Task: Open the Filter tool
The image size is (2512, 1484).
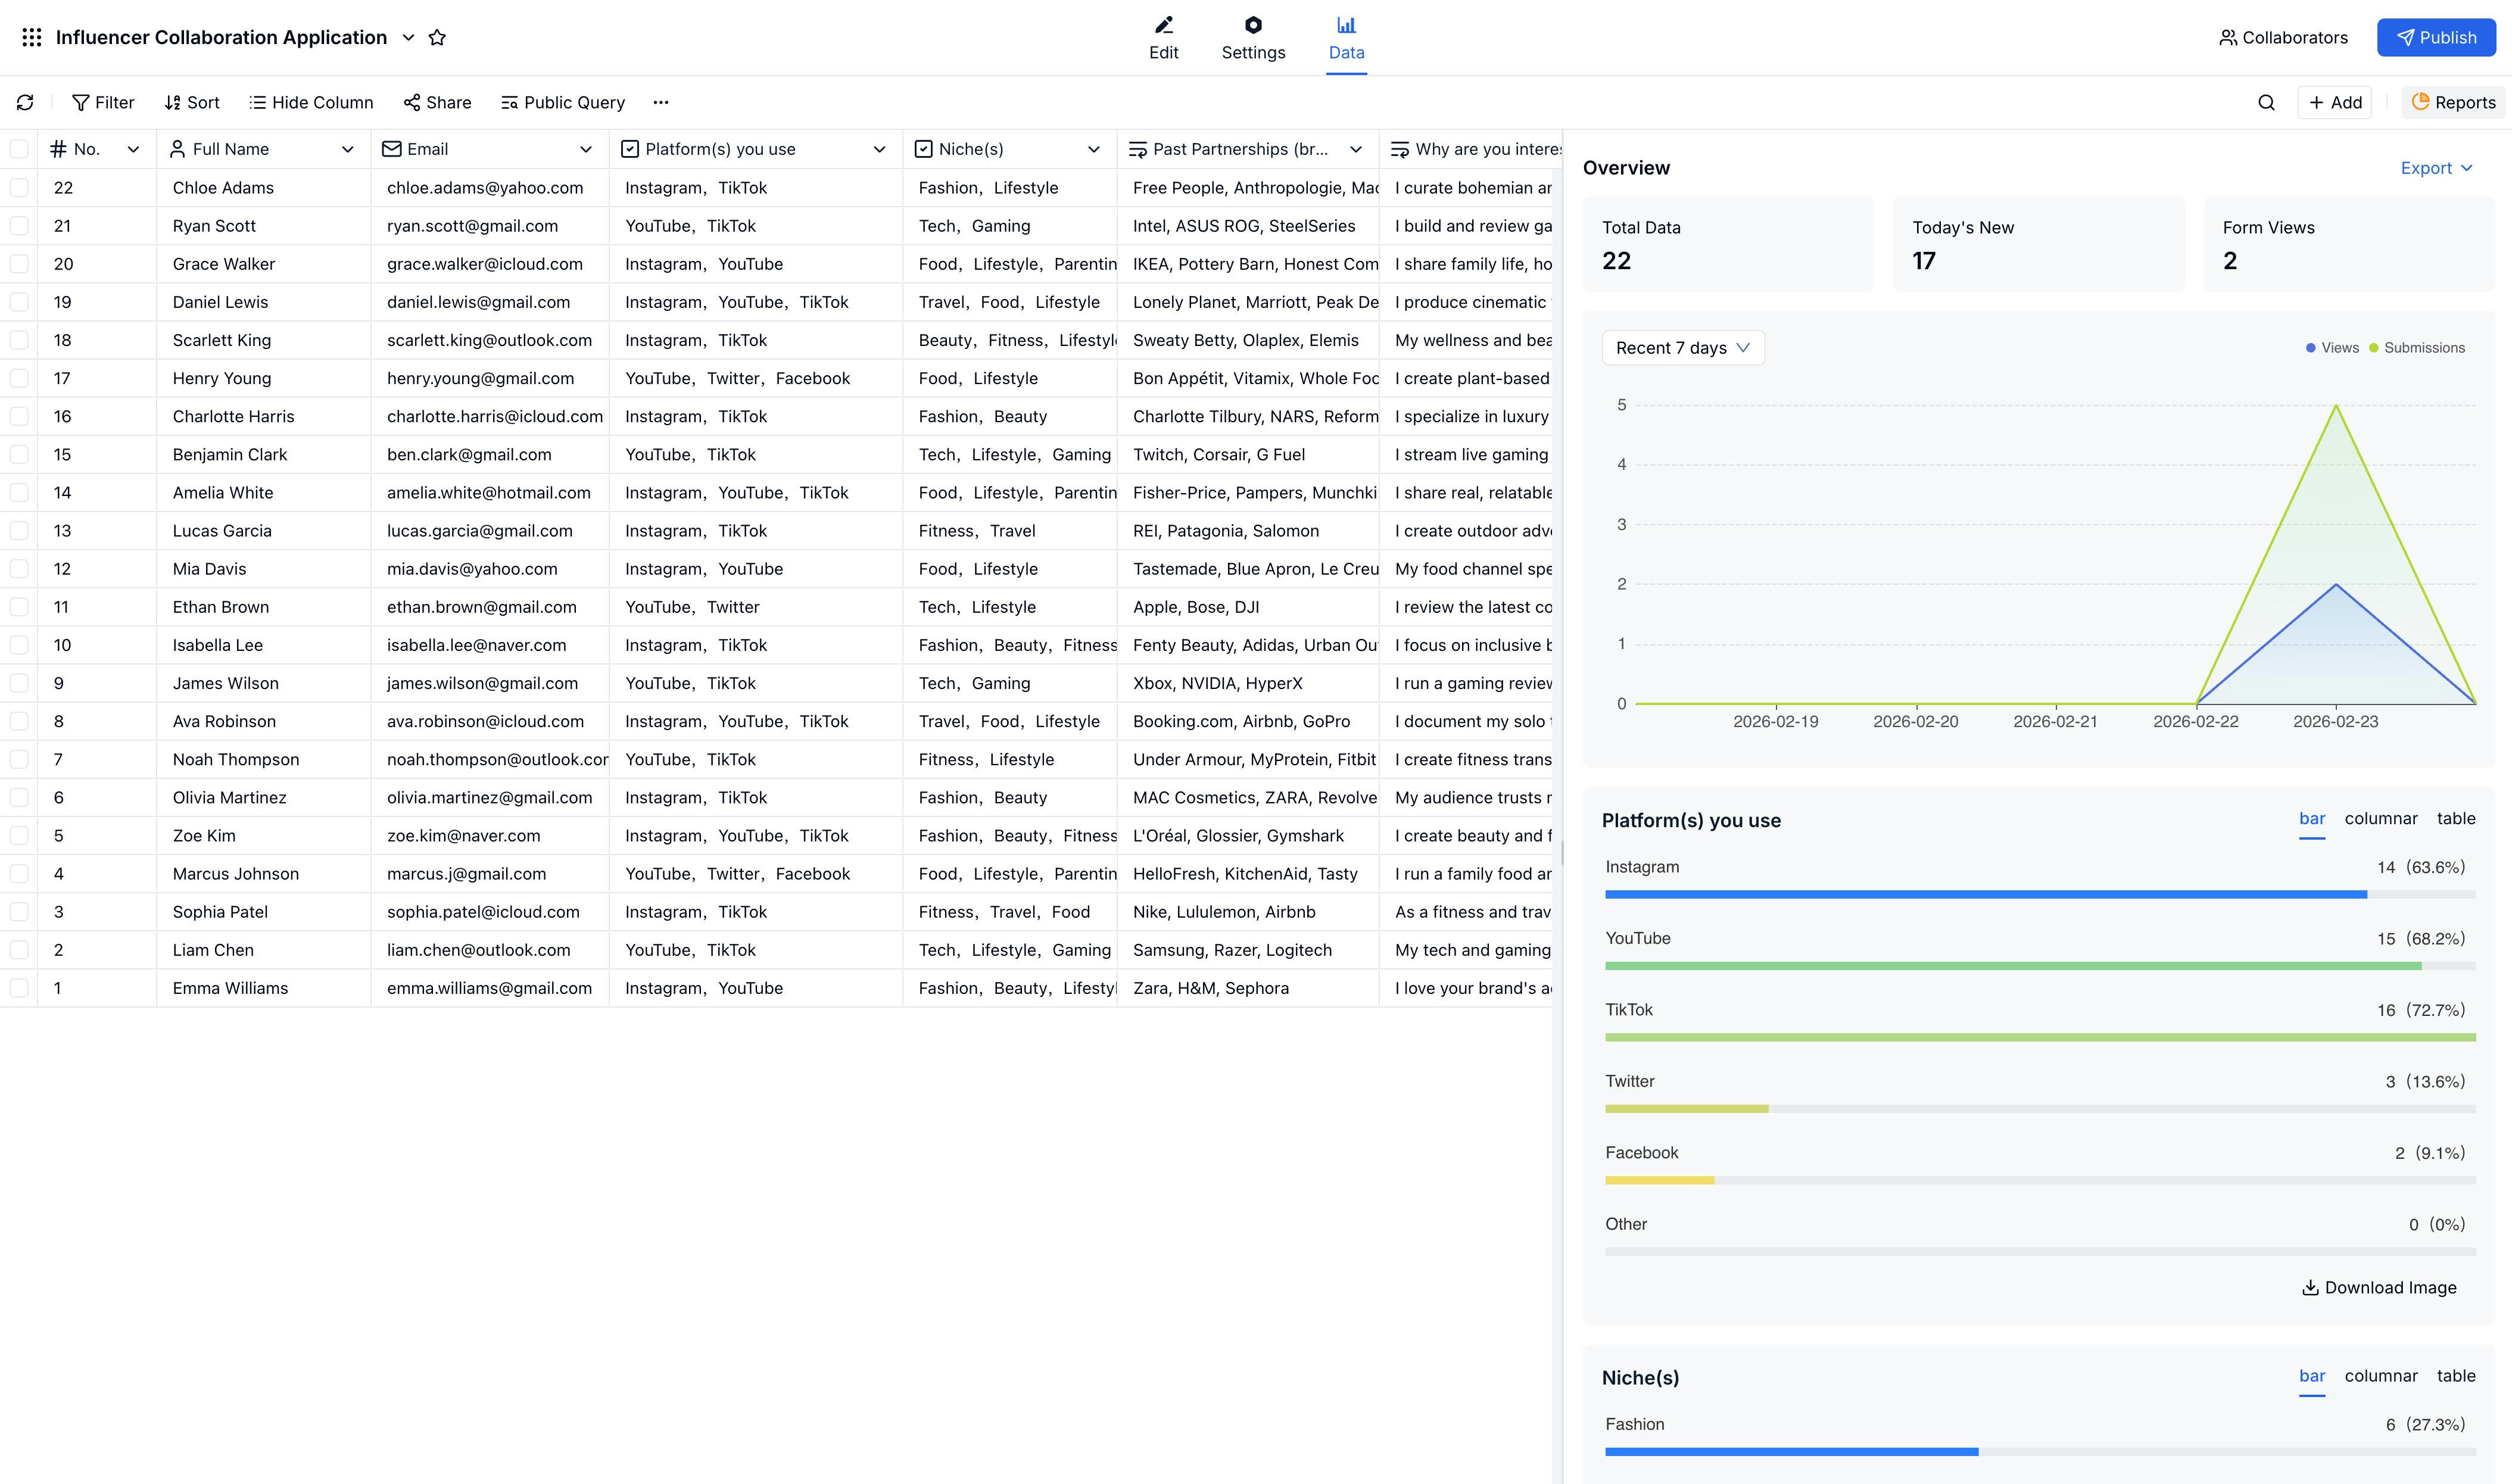Action: (x=103, y=102)
